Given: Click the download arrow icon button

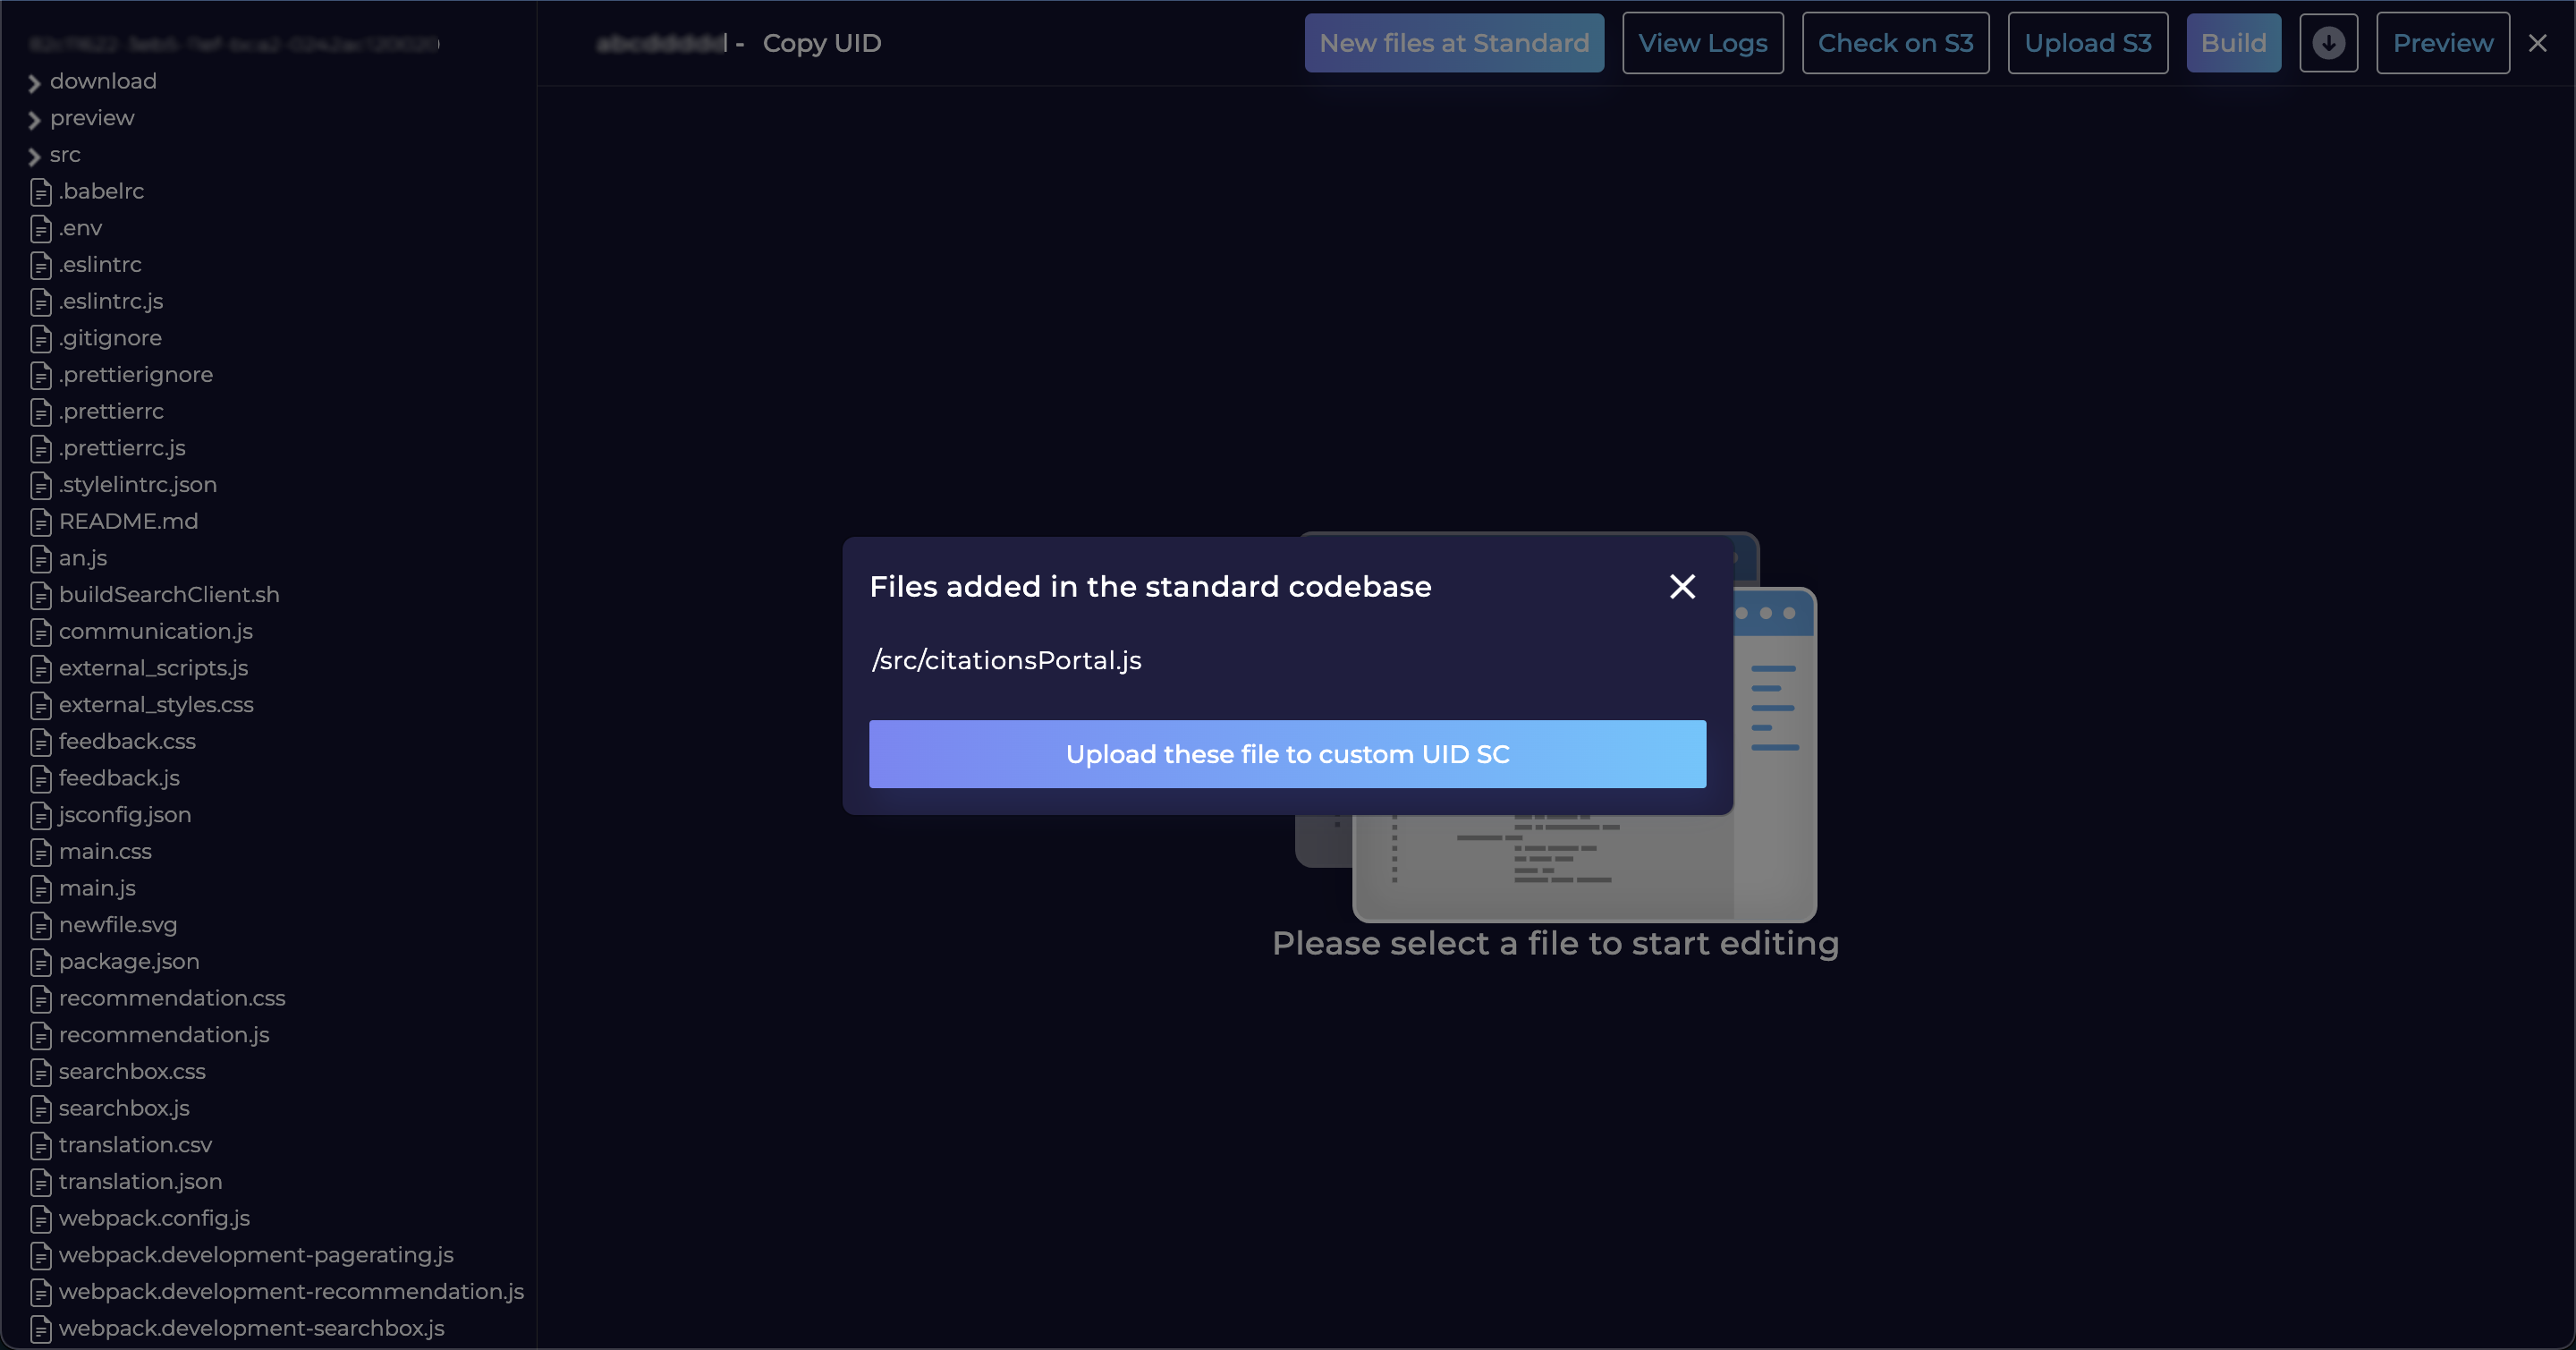Looking at the screenshot, I should [x=2328, y=43].
